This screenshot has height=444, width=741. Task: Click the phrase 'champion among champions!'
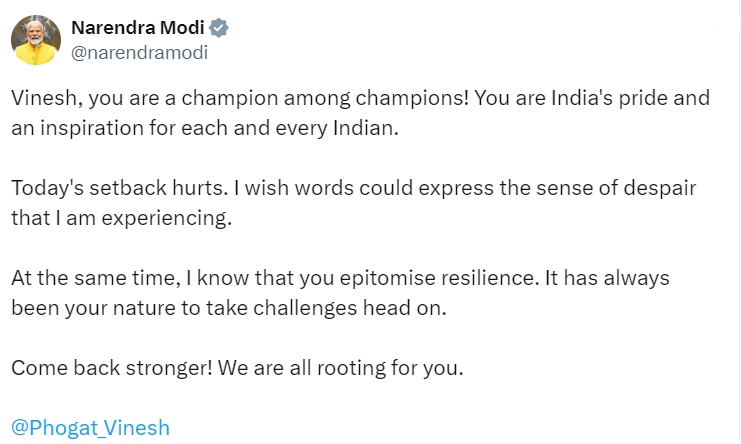click(325, 98)
